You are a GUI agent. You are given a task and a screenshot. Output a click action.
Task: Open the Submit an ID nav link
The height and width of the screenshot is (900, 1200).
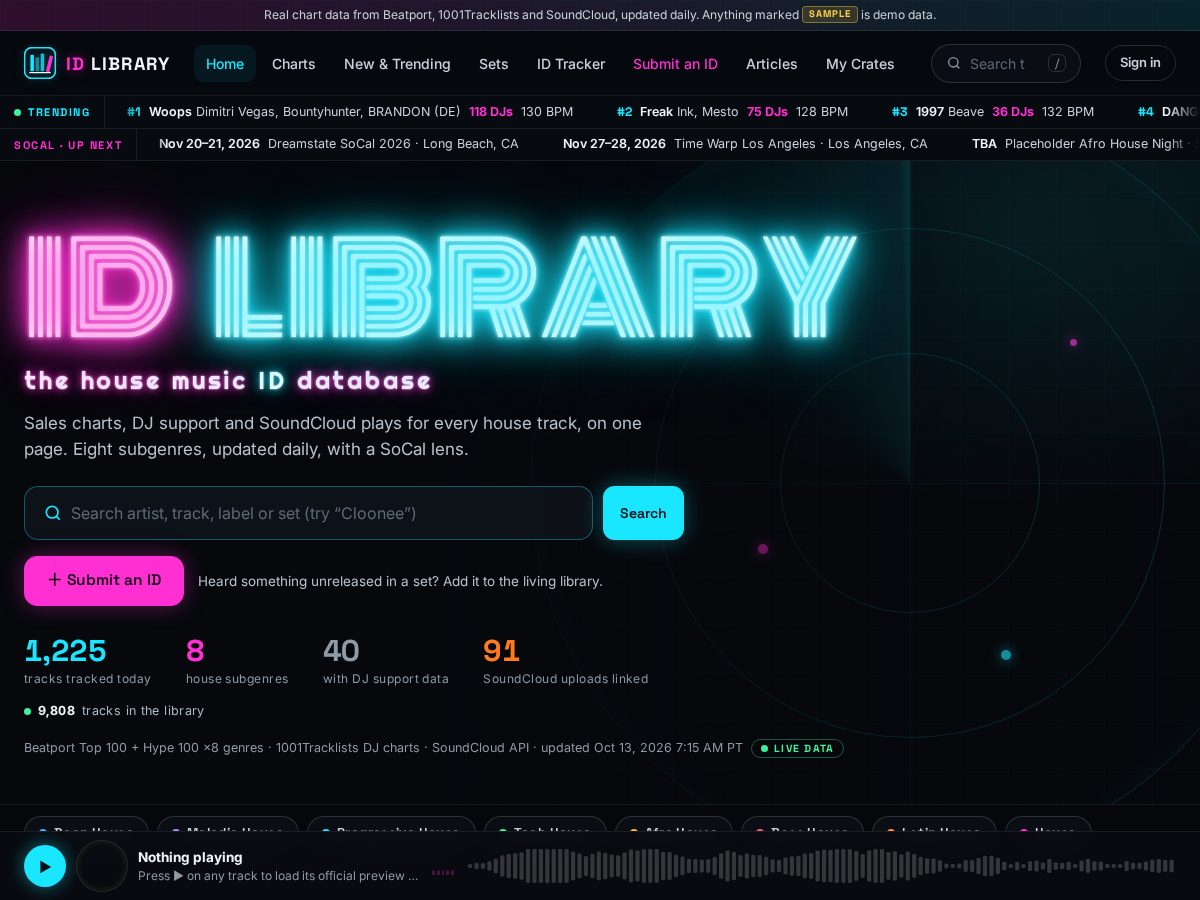click(x=675, y=63)
